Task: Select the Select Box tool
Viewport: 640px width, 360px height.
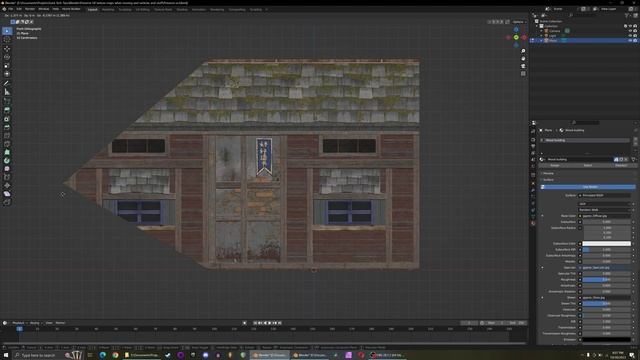Action: pyautogui.click(x=7, y=31)
